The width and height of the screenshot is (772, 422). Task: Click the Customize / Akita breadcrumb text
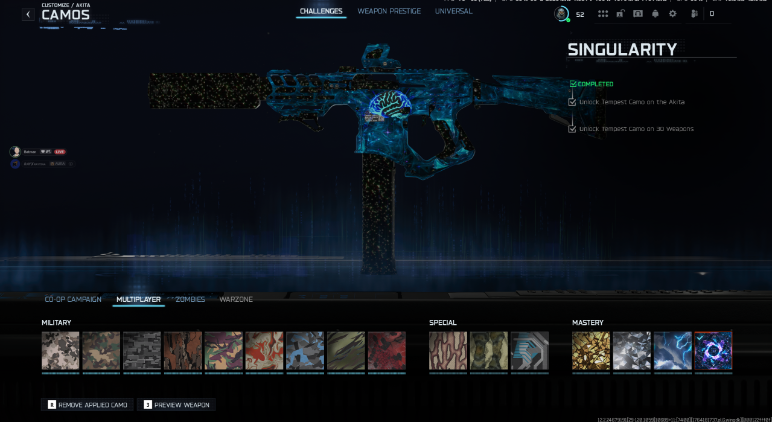(x=65, y=5)
